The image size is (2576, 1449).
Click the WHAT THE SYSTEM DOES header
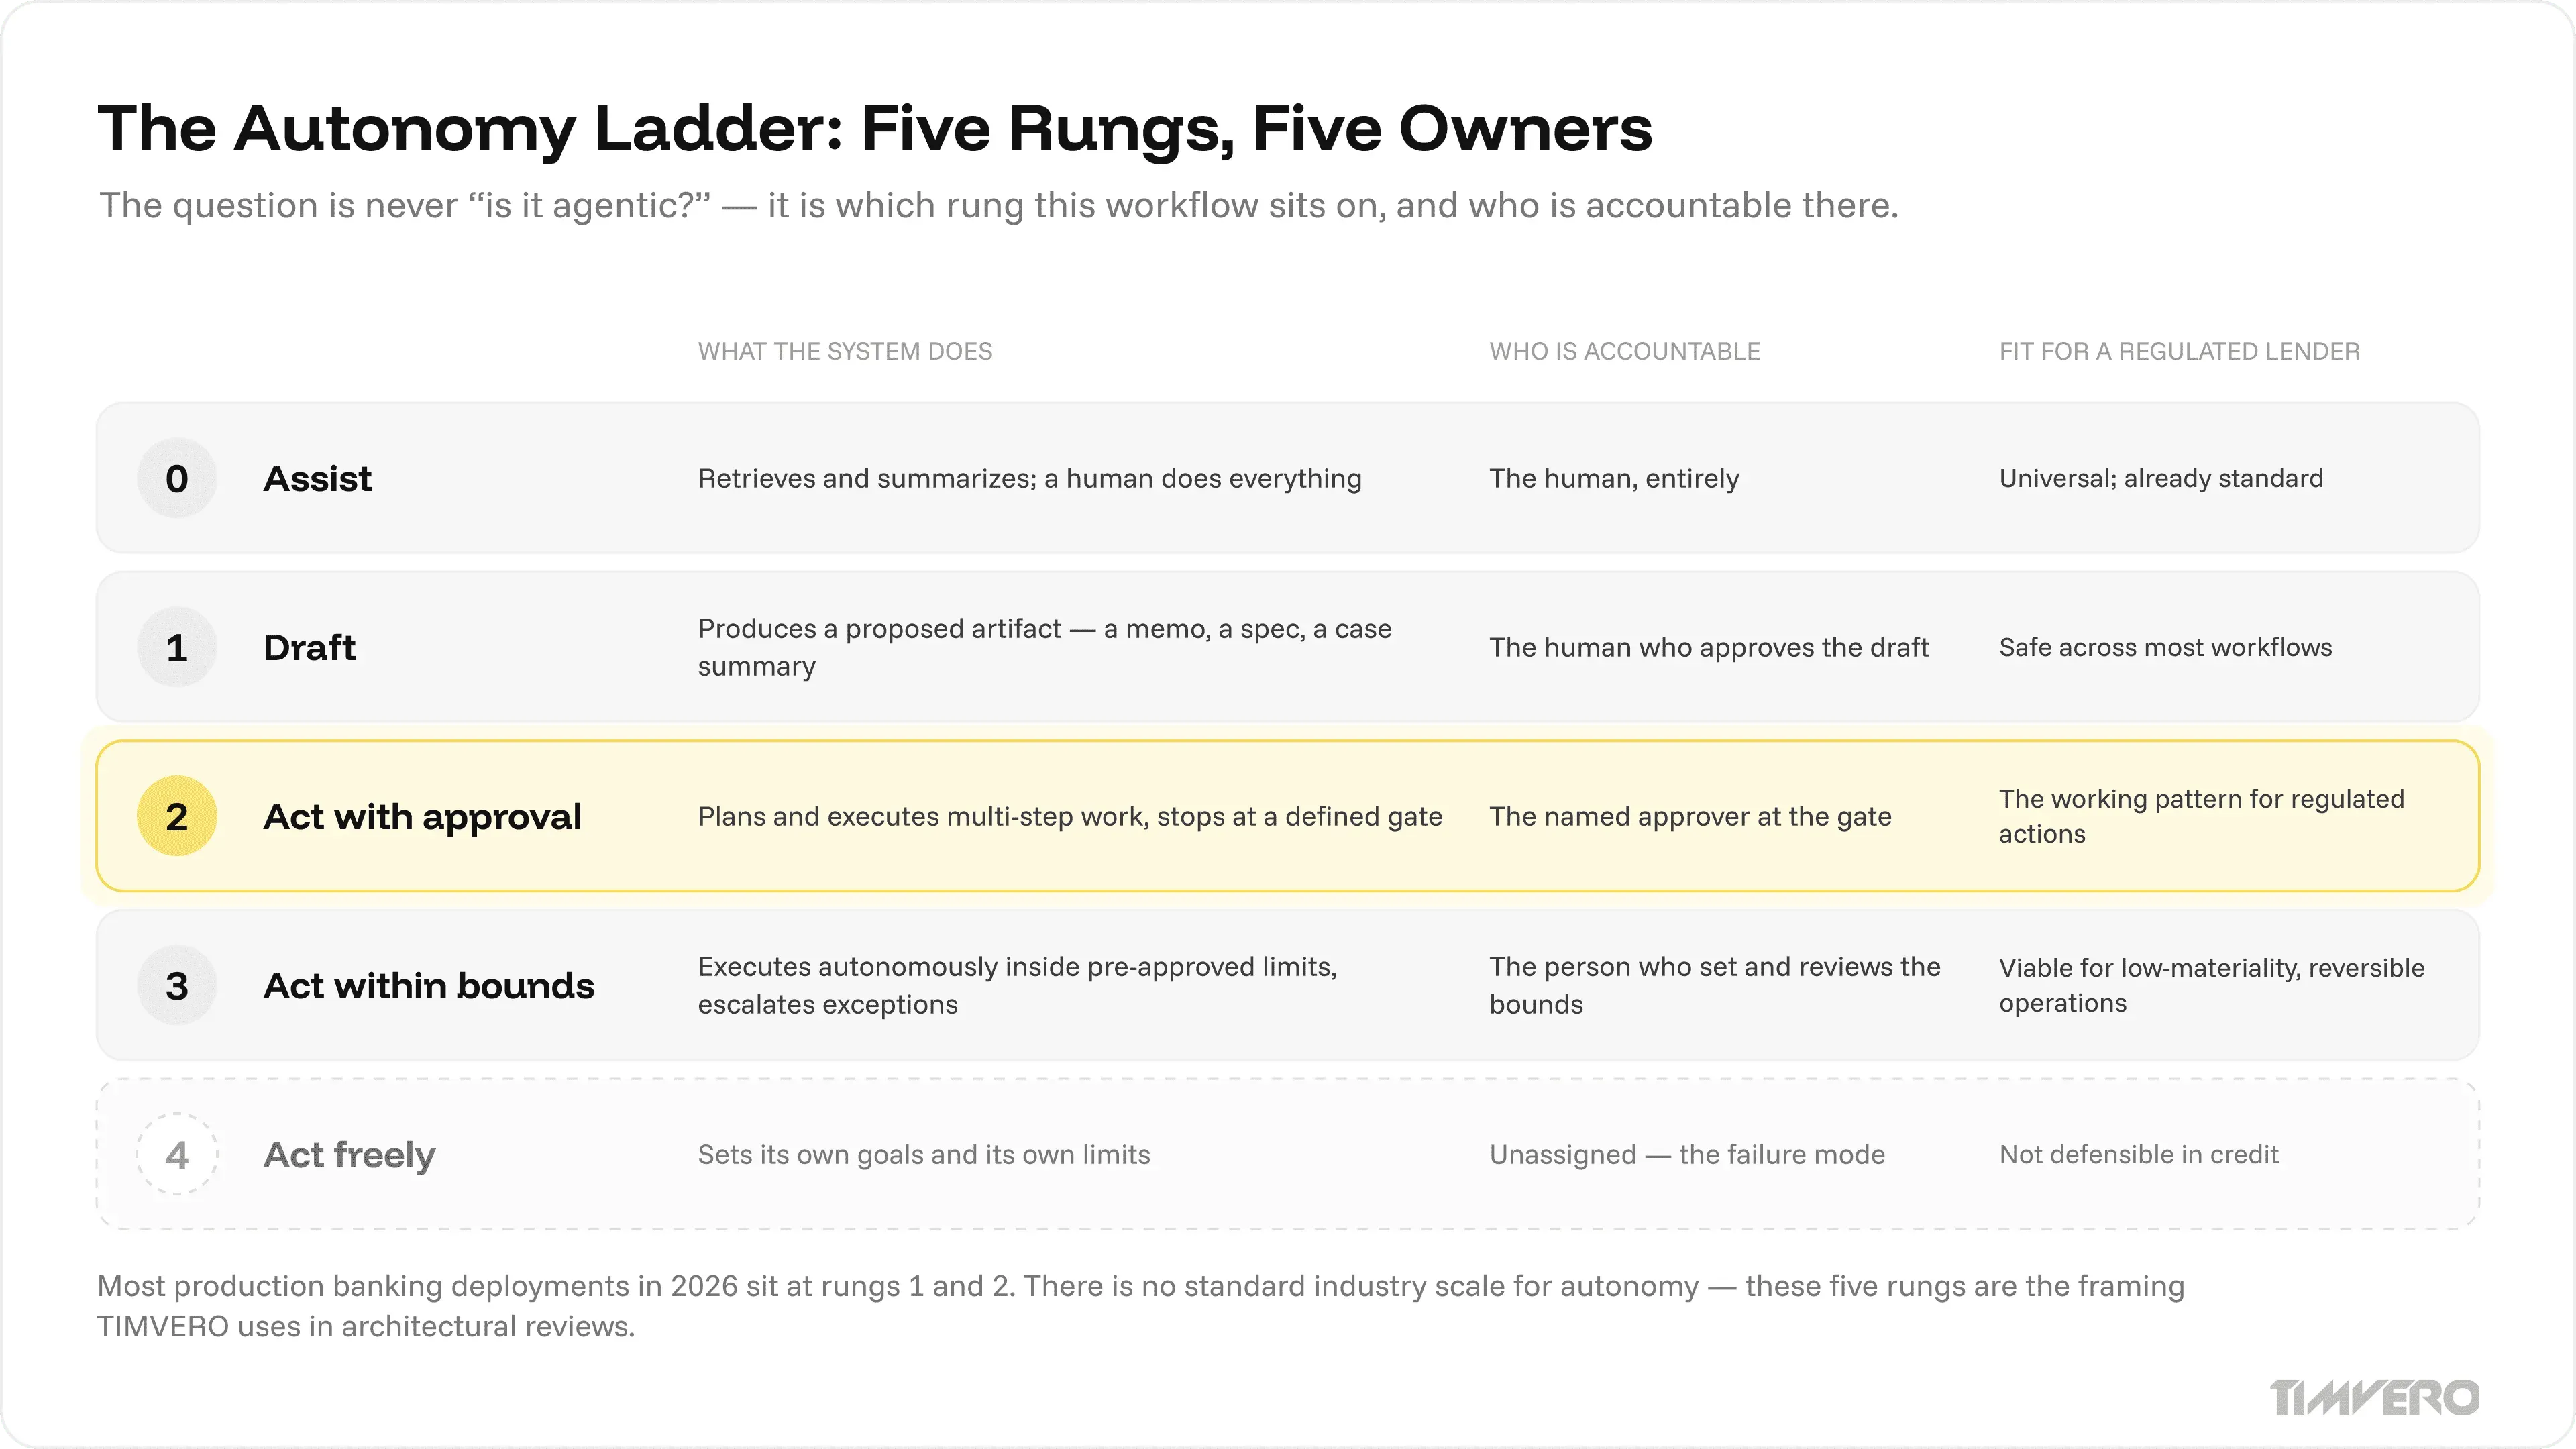845,352
